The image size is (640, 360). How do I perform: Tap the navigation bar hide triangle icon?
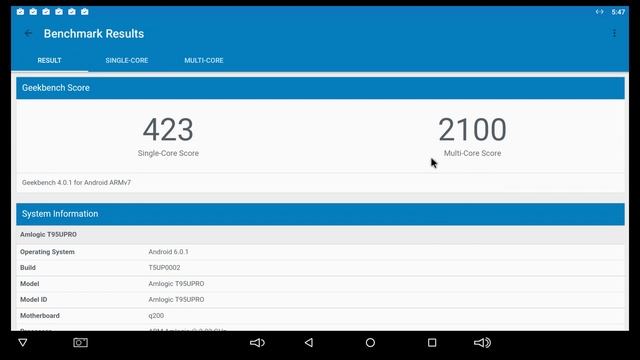point(23,342)
